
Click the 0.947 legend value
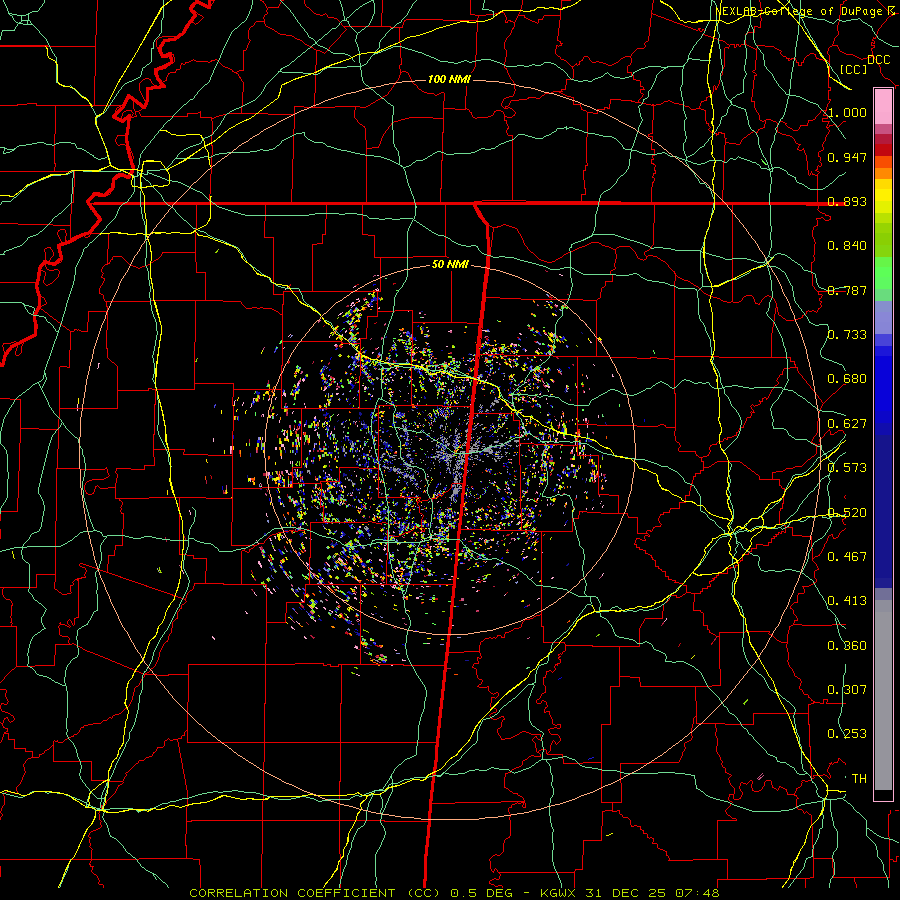847,157
